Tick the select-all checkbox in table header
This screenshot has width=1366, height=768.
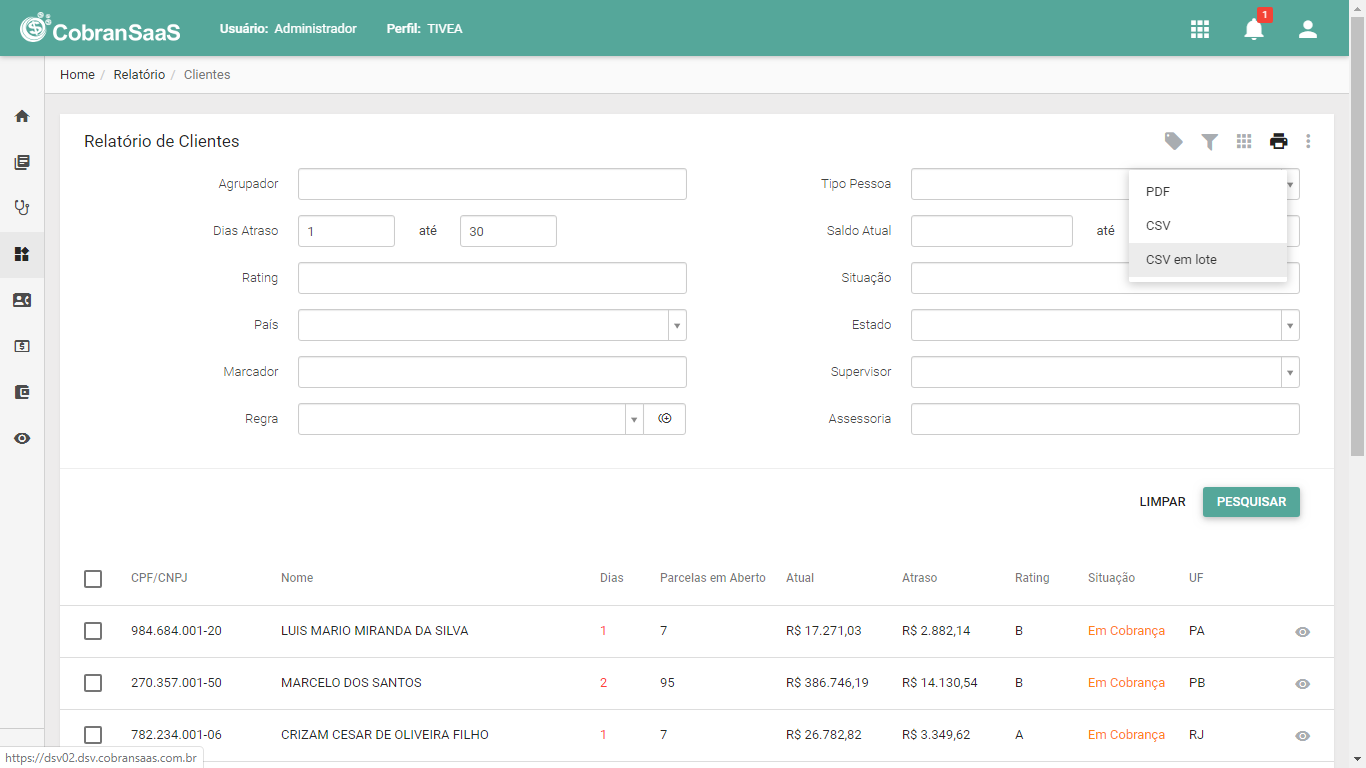click(x=93, y=579)
